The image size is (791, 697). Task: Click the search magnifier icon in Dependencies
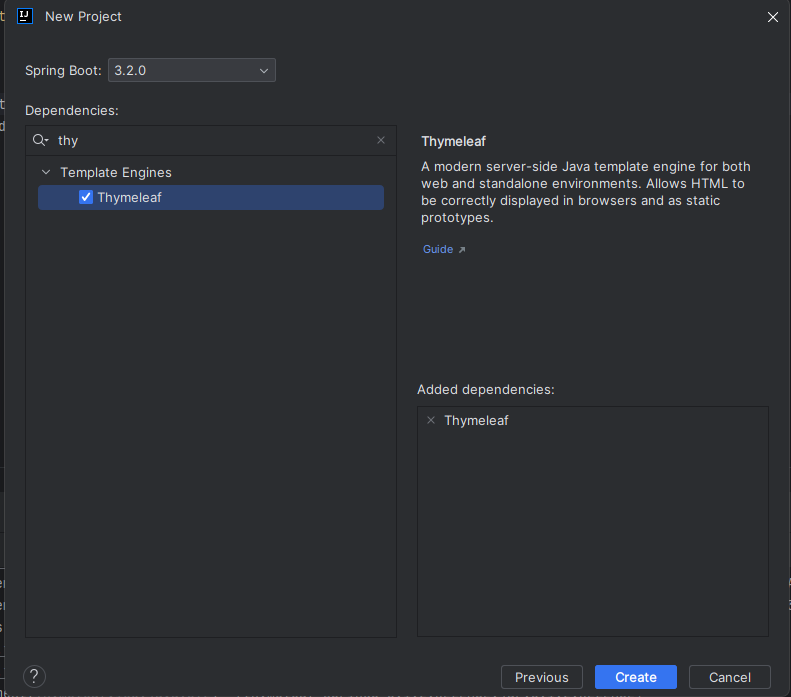coord(40,140)
